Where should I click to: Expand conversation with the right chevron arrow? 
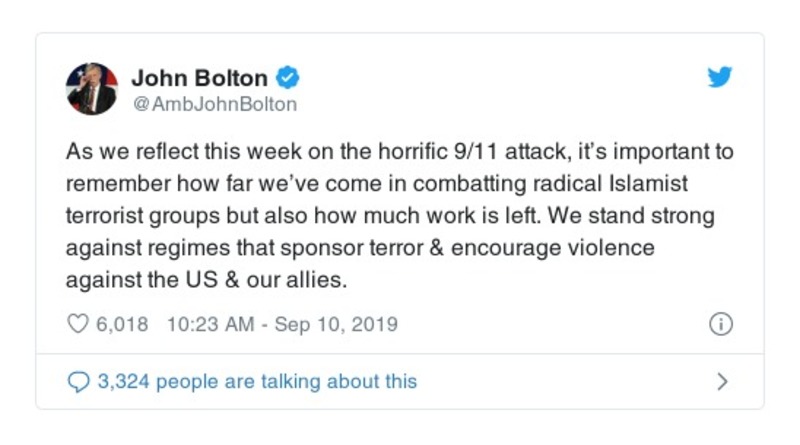tap(723, 381)
